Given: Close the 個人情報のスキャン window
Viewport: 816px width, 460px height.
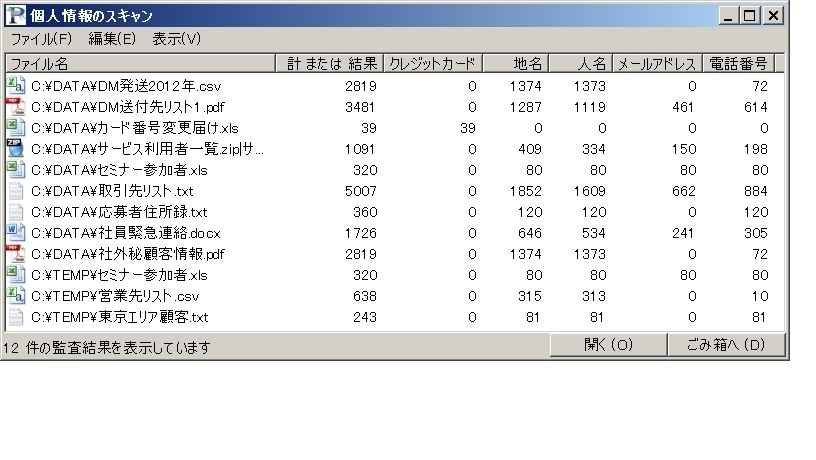Looking at the screenshot, I should click(x=773, y=16).
